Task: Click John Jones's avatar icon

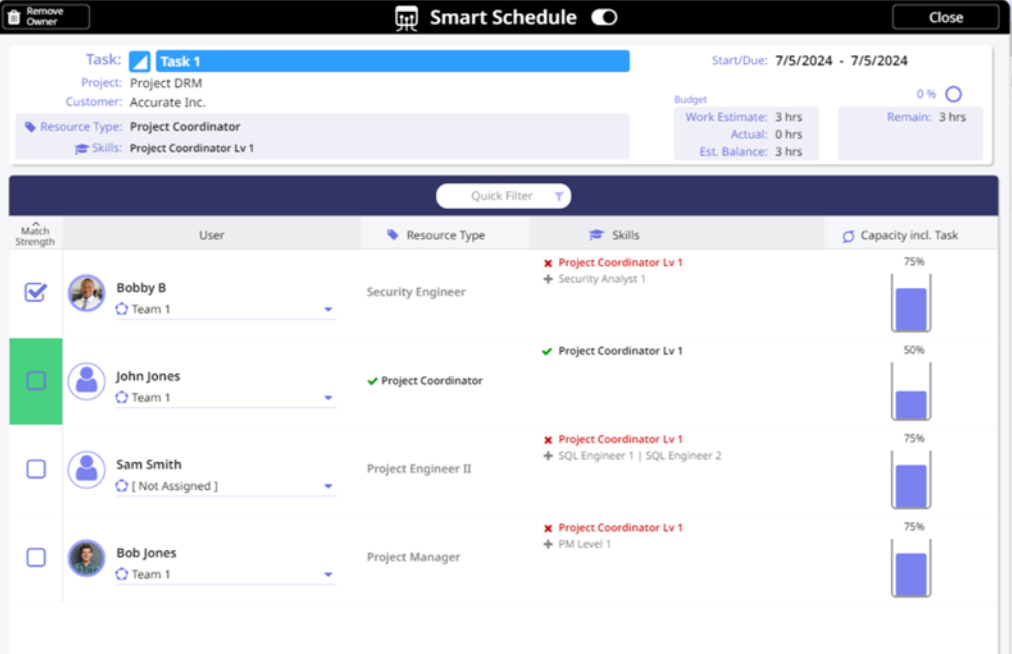Action: click(x=87, y=381)
